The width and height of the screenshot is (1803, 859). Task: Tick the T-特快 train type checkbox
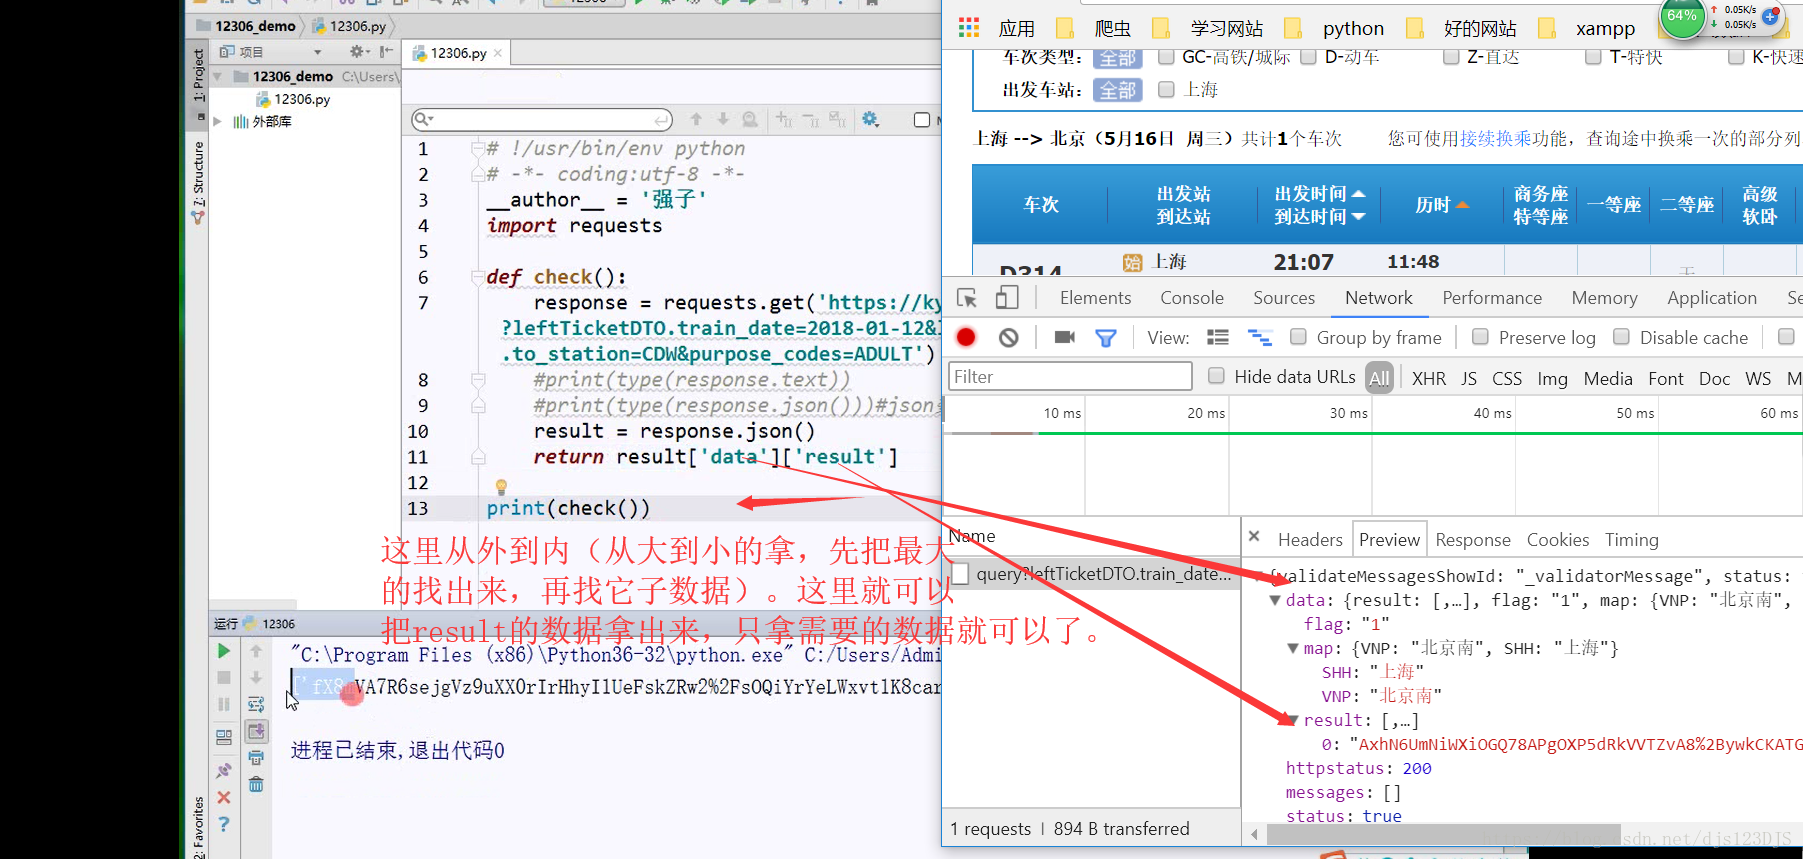1593,57
